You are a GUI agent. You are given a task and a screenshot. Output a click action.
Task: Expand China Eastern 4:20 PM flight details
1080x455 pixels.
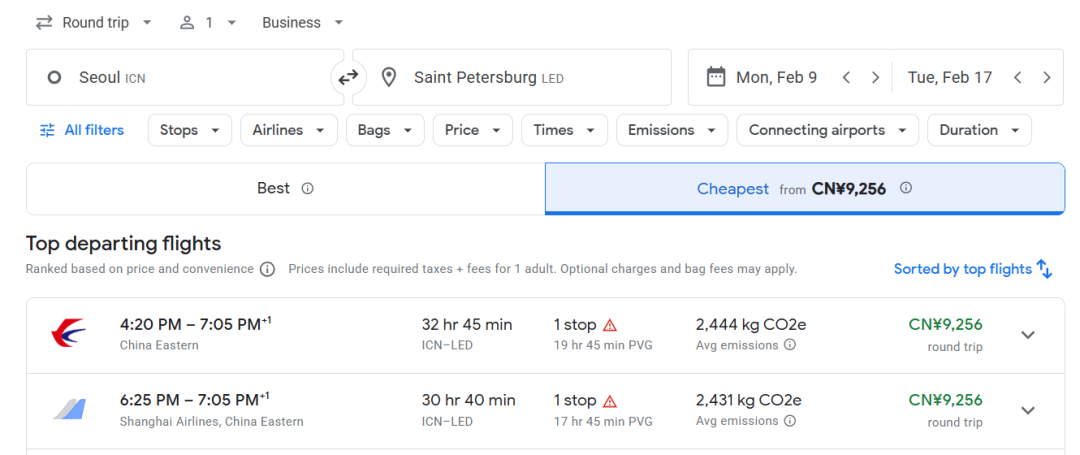[1028, 335]
